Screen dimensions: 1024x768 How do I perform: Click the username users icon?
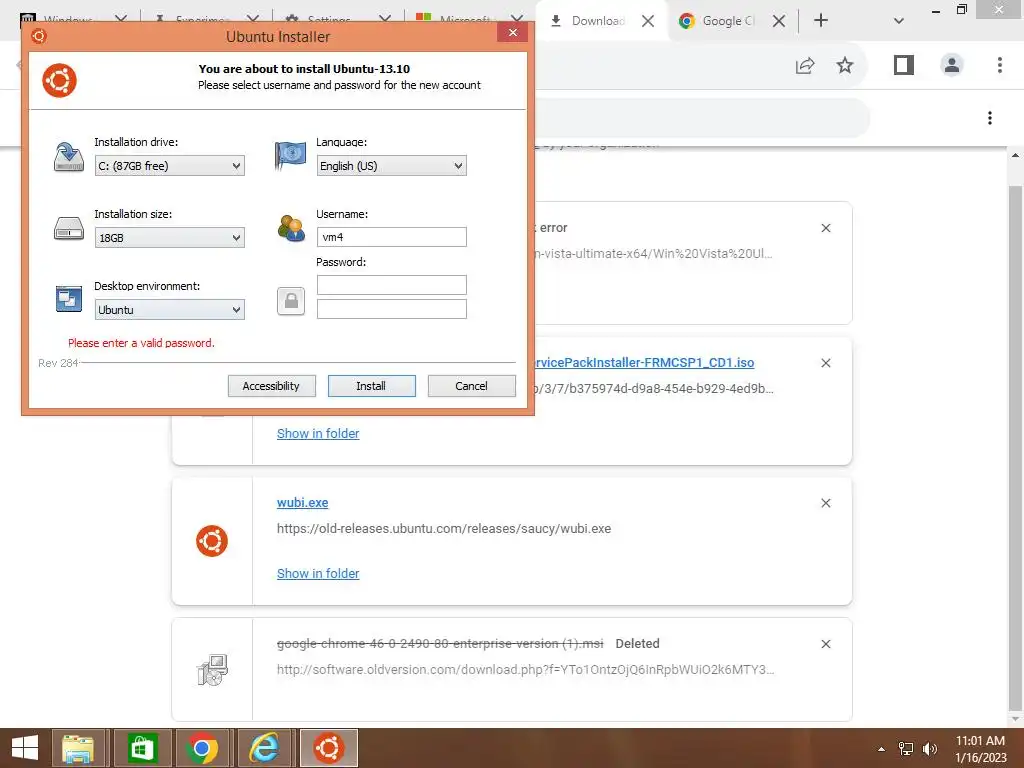(291, 228)
